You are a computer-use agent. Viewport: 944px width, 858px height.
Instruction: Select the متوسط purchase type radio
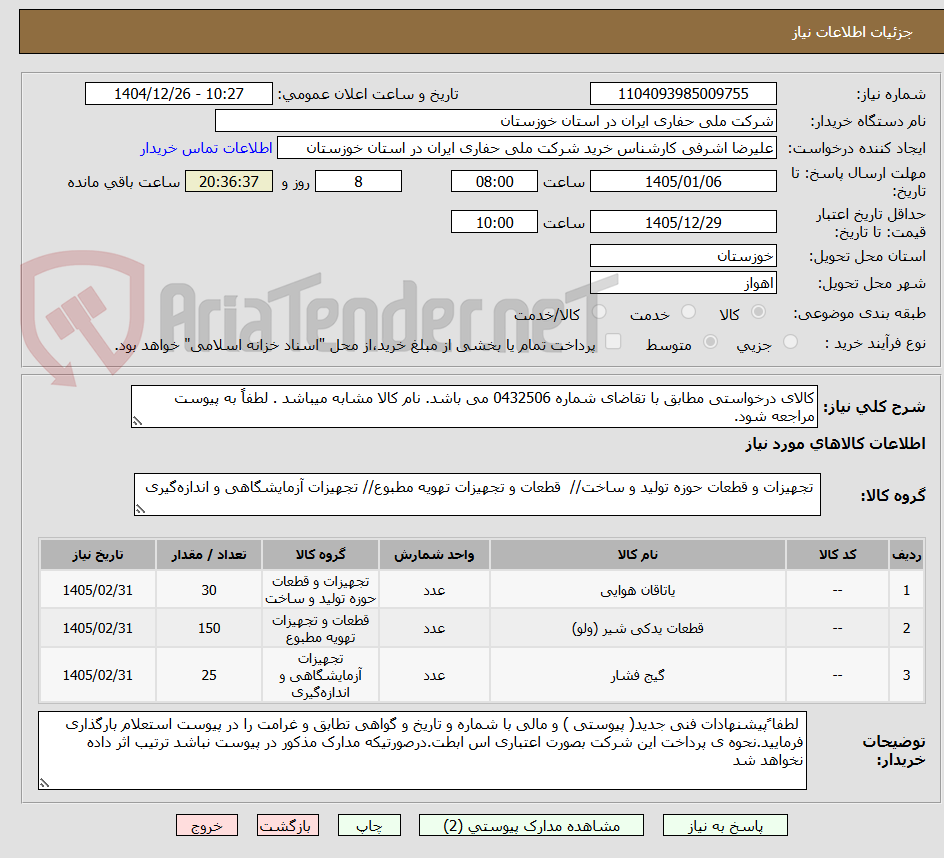pyautogui.click(x=710, y=342)
